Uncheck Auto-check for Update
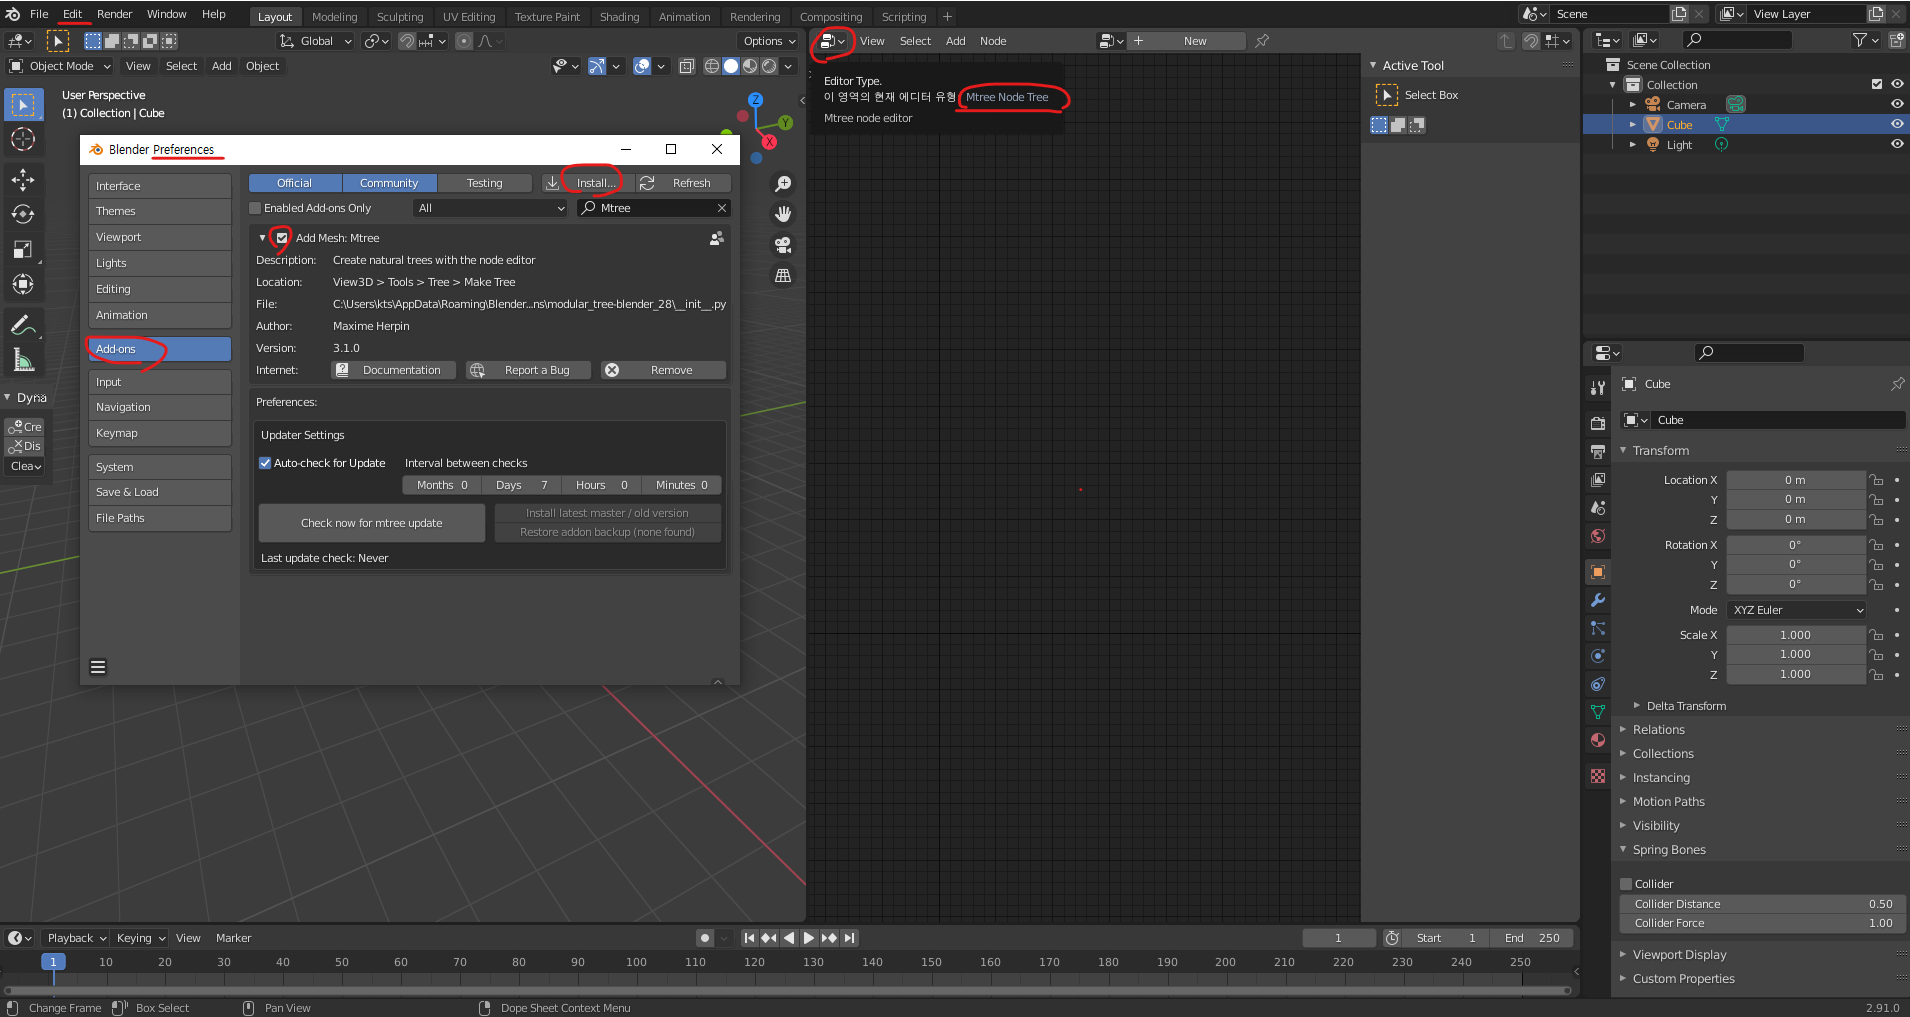Image resolution: width=1910 pixels, height=1017 pixels. click(265, 463)
